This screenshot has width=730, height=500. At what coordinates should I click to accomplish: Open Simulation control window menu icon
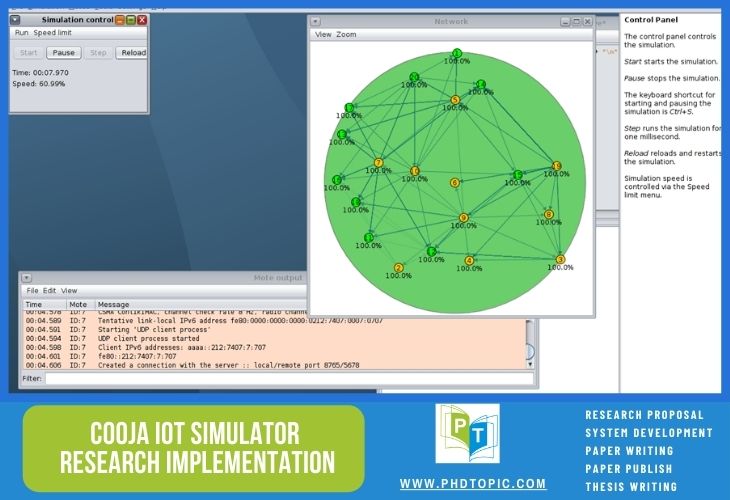tap(15, 20)
